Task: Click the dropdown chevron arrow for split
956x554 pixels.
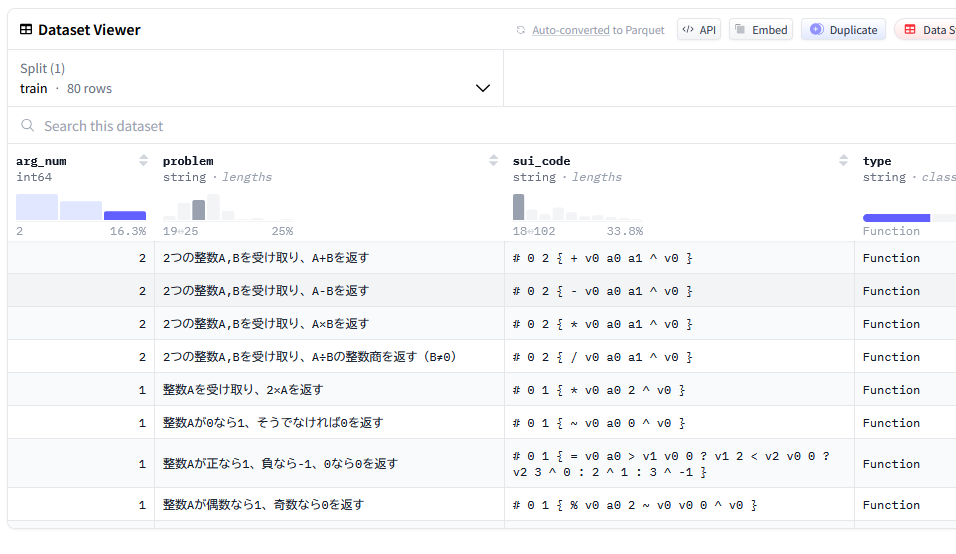Action: pos(483,88)
